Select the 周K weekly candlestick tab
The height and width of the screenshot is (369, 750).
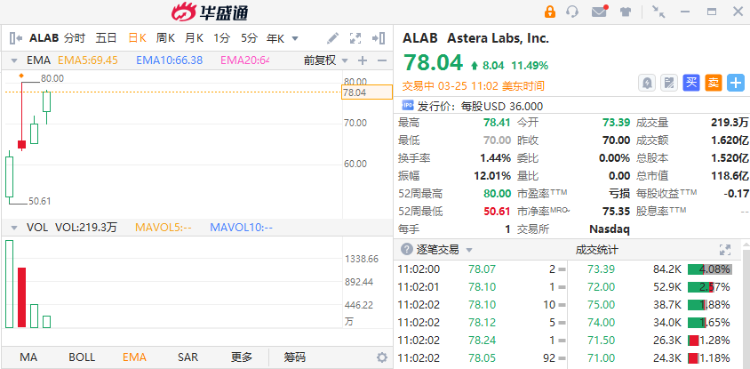pyautogui.click(x=165, y=38)
